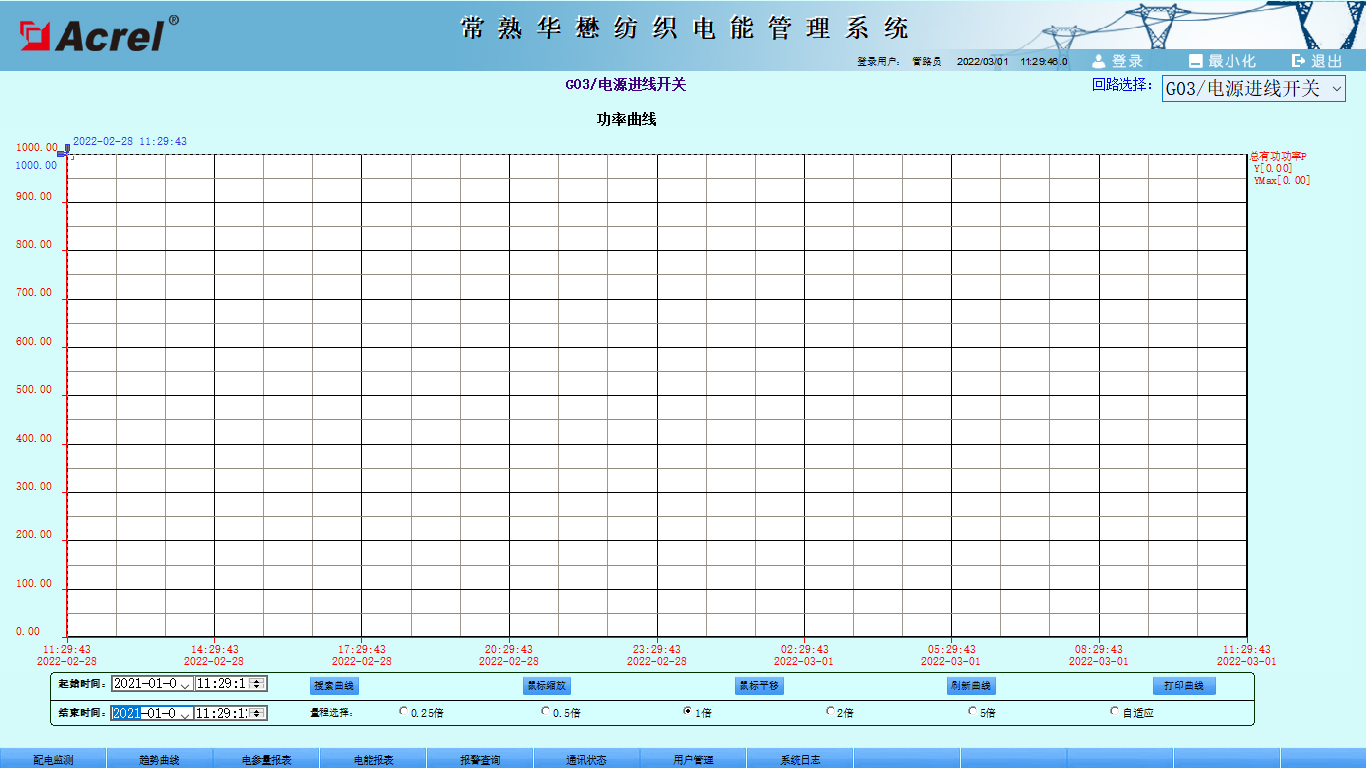The height and width of the screenshot is (768, 1366).
Task: Click the Y[0.00] legend value
Action: pyautogui.click(x=1273, y=169)
